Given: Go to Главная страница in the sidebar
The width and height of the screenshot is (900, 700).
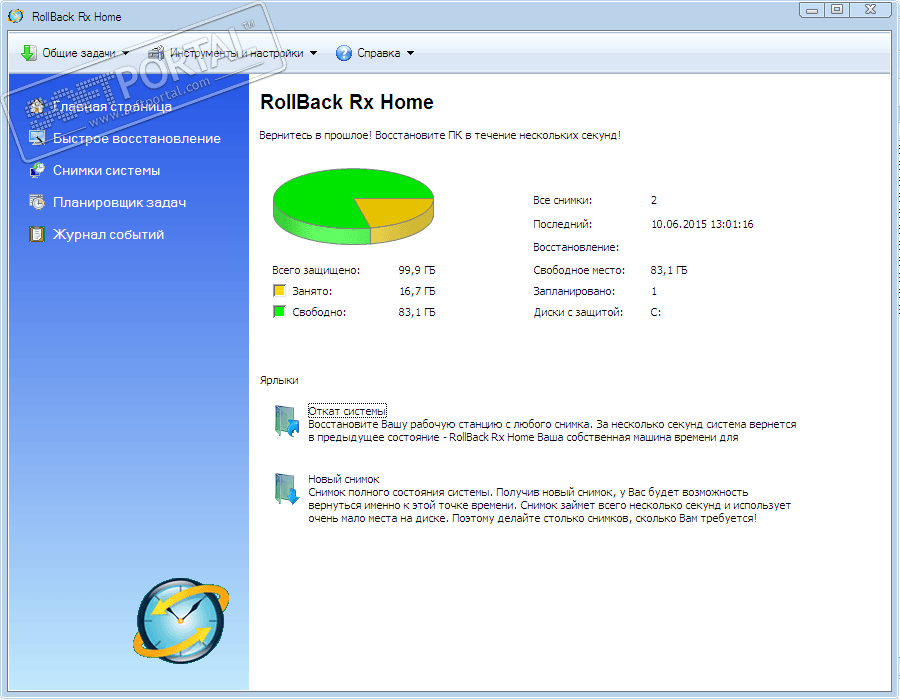Looking at the screenshot, I should 112,106.
